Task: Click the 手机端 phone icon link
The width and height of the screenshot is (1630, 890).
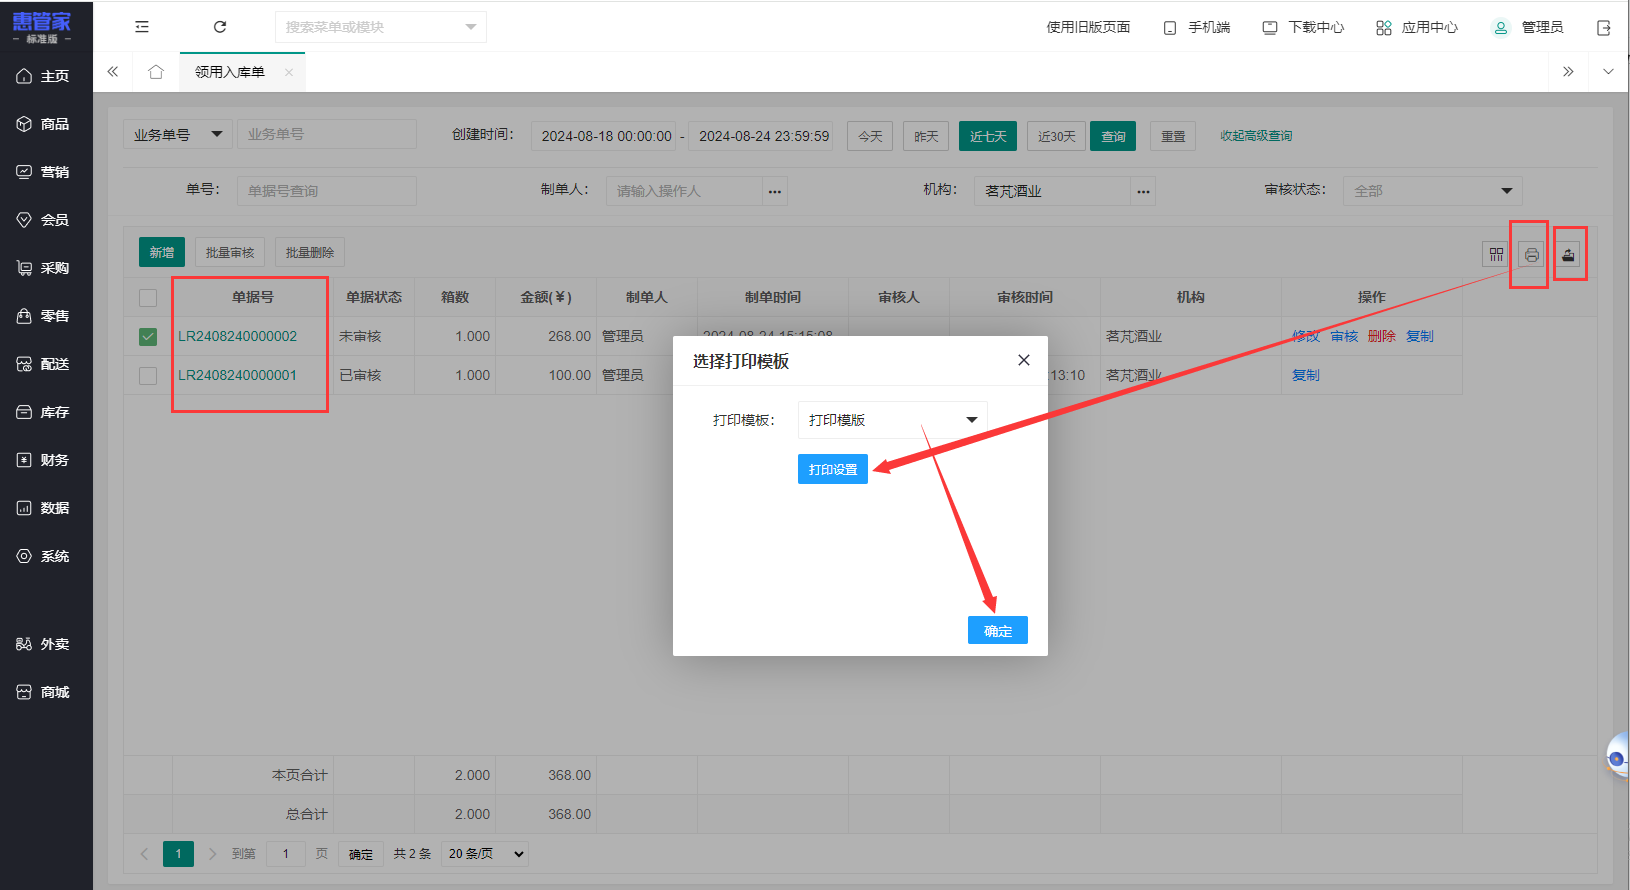Action: click(1197, 27)
